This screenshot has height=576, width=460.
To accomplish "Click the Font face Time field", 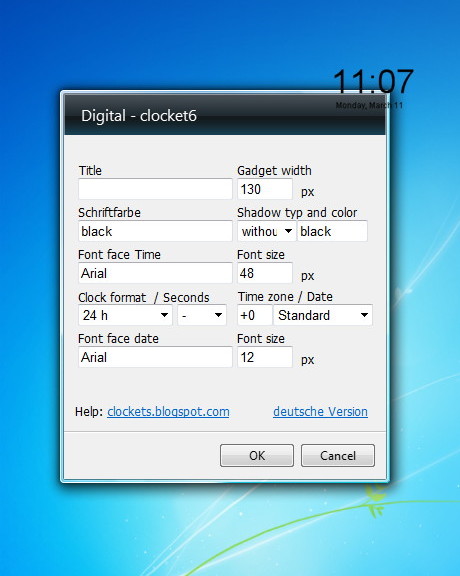I will click(x=155, y=273).
